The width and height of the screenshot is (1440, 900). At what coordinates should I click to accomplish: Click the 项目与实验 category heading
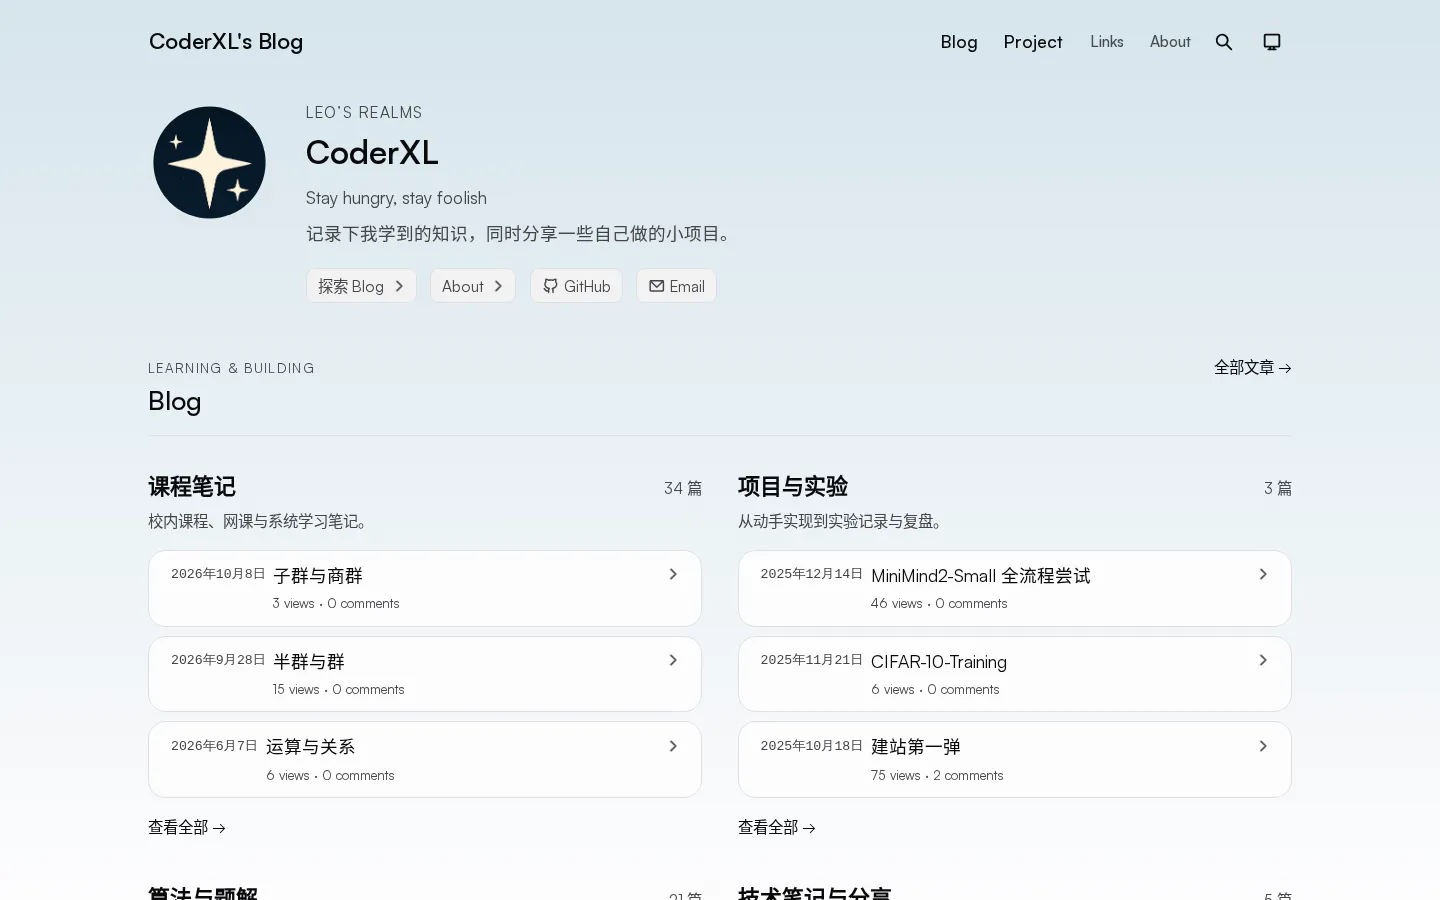click(793, 487)
